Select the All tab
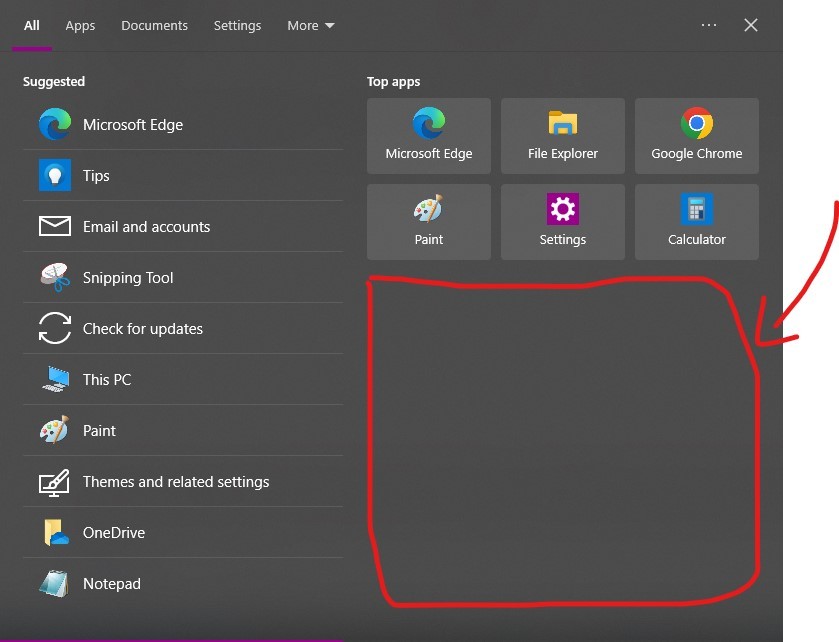The image size is (839, 642). (32, 26)
